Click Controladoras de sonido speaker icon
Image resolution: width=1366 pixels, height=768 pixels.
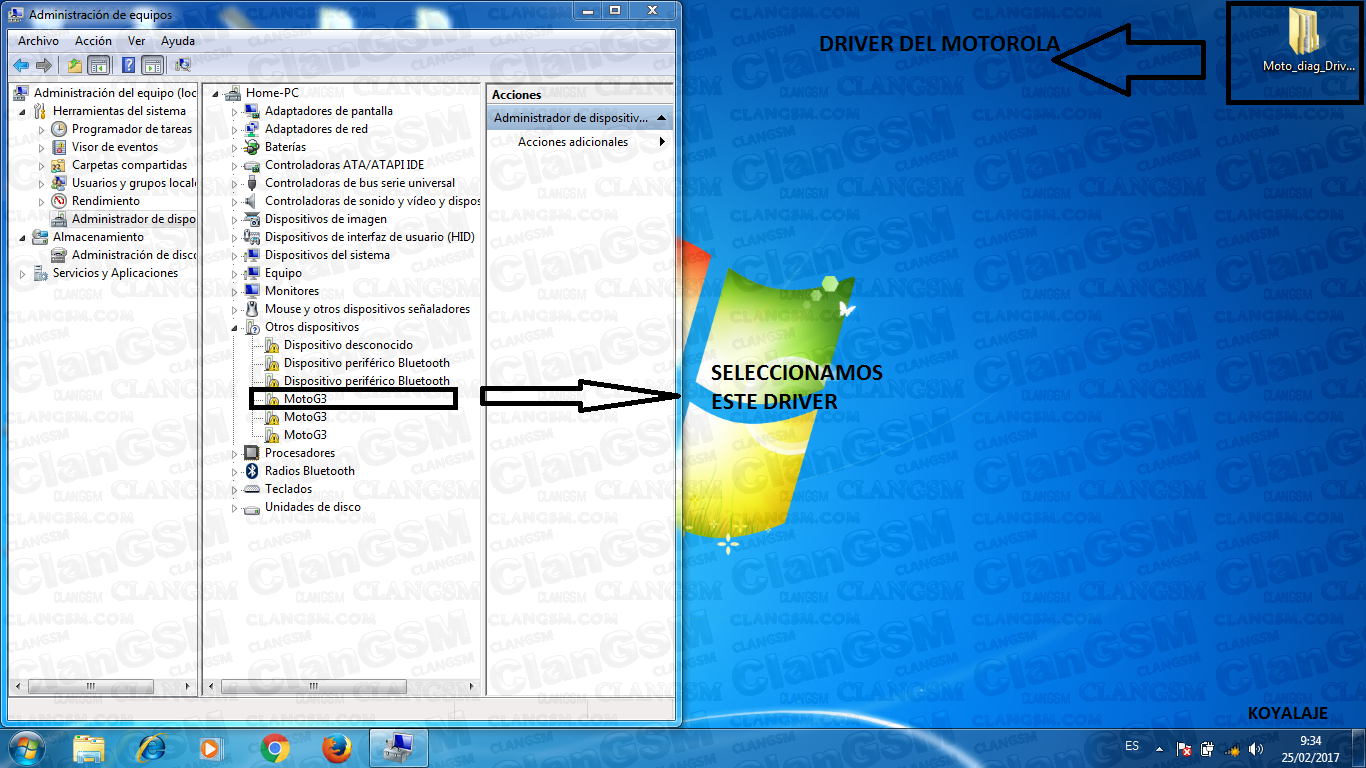252,201
